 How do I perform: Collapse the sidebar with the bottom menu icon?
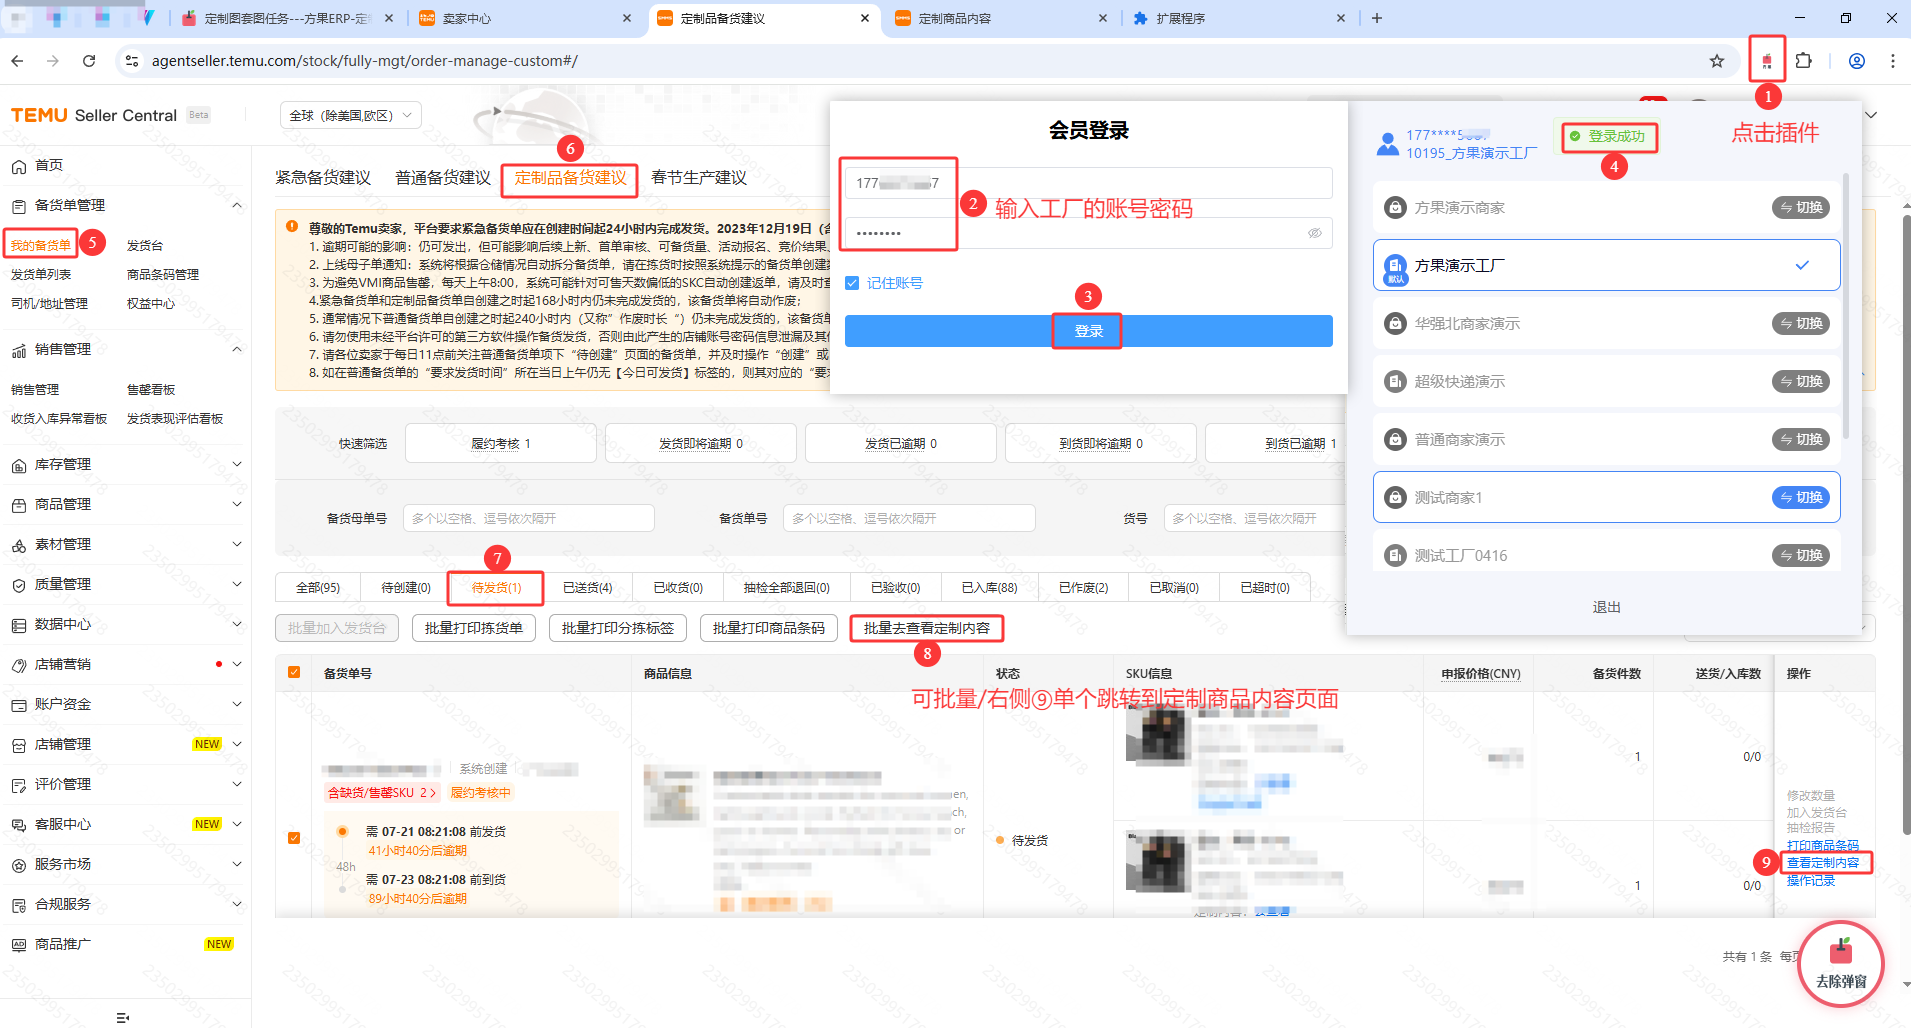pos(123,1017)
